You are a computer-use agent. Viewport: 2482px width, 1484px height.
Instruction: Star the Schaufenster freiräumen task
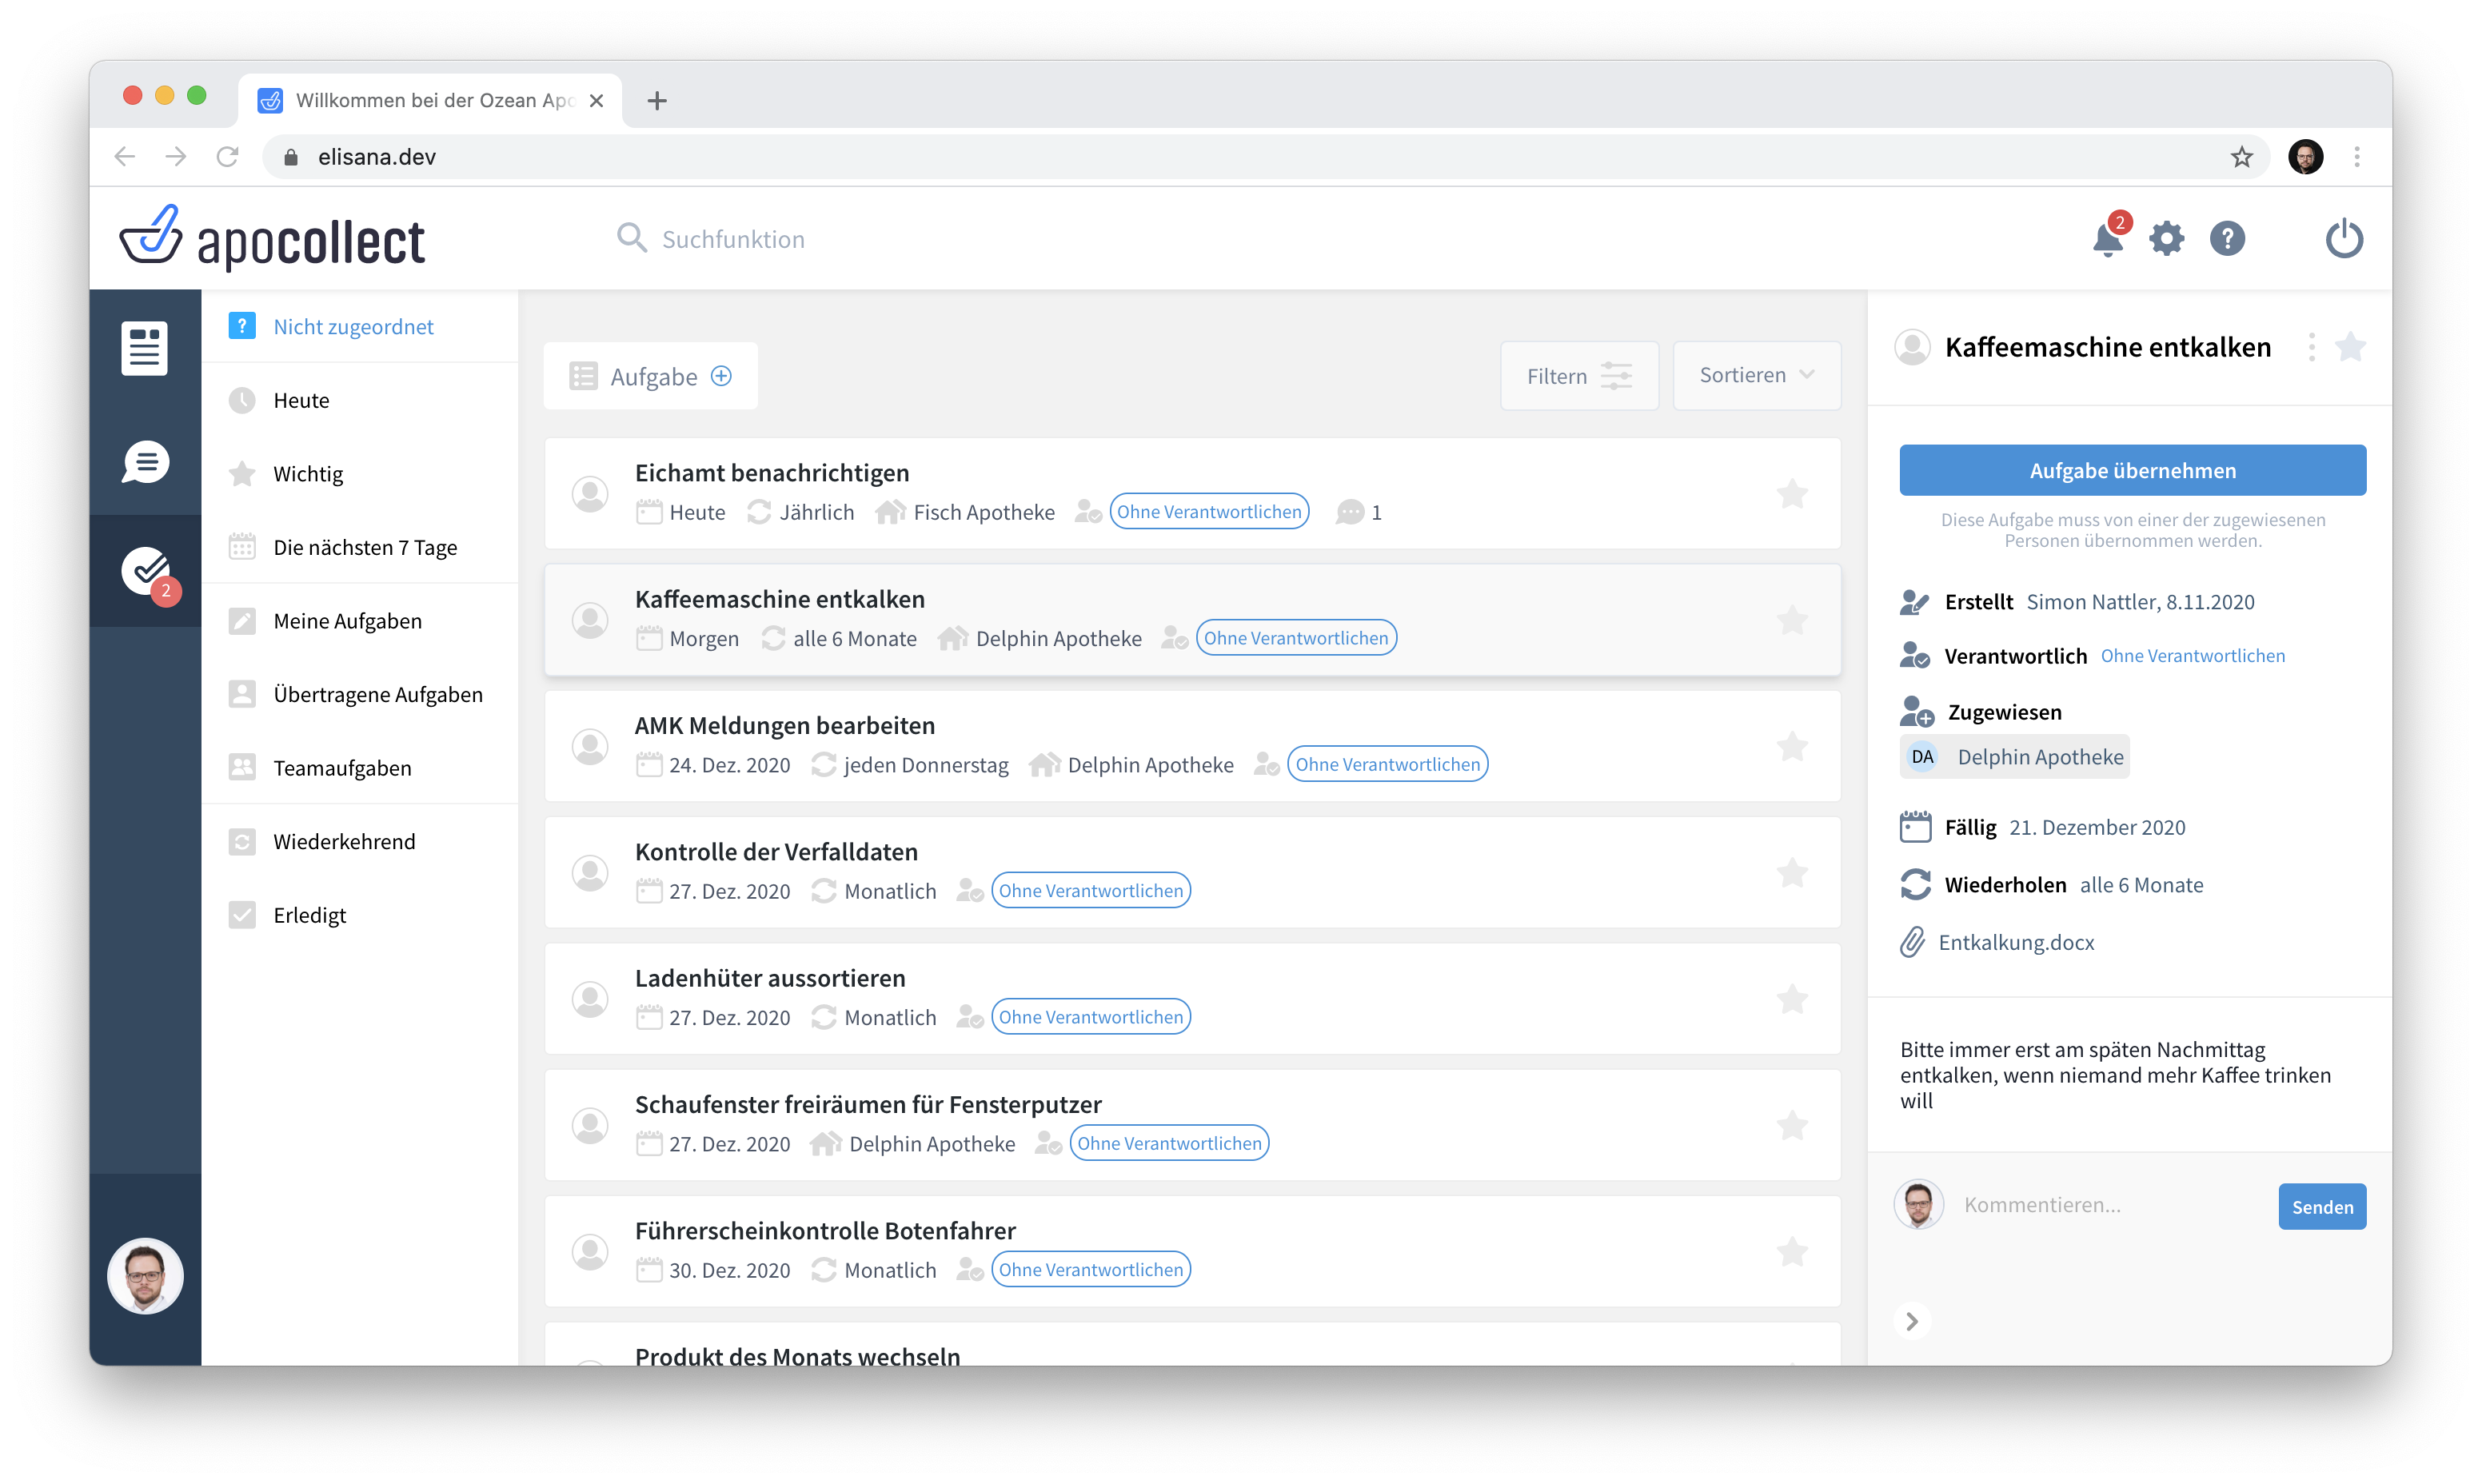tap(1792, 1124)
